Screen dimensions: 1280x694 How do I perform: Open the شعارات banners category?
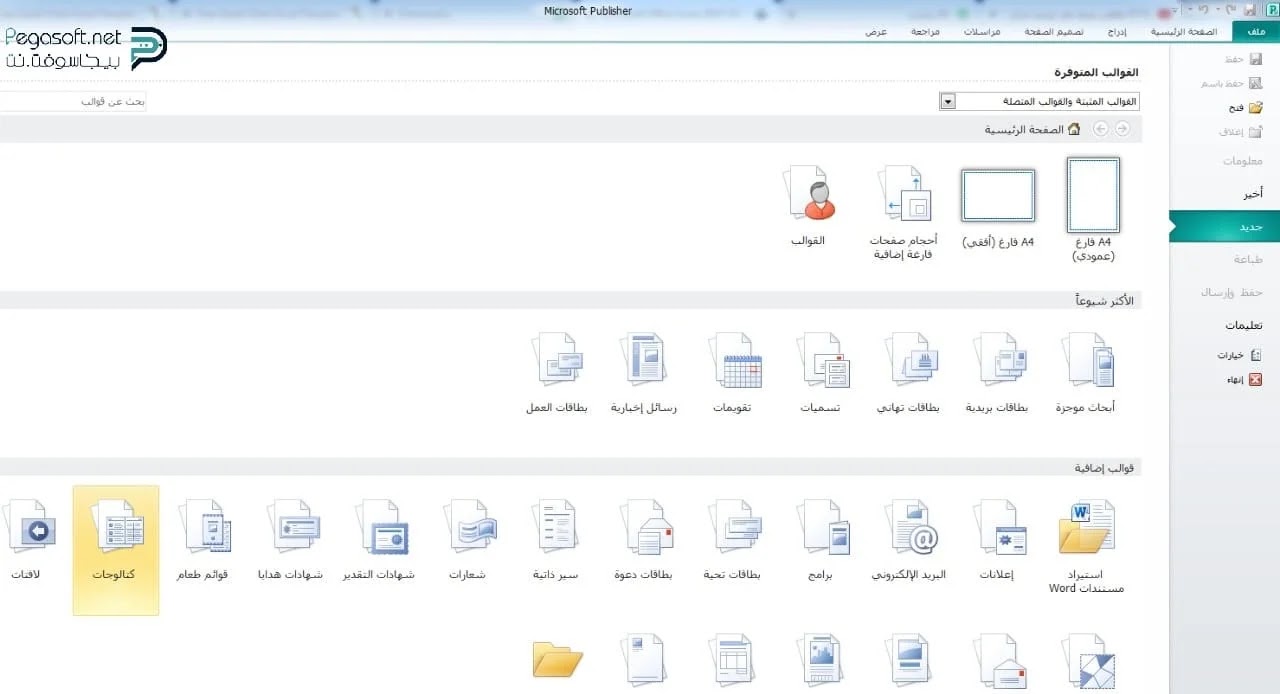(468, 540)
